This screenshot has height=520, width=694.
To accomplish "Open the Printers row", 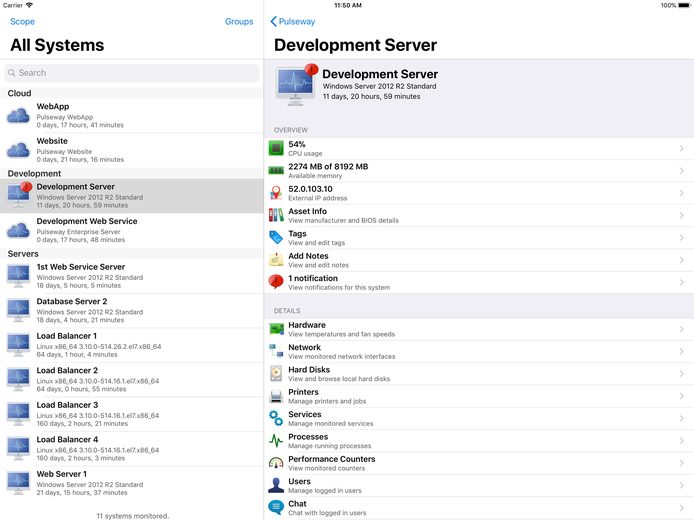I will pos(479,396).
